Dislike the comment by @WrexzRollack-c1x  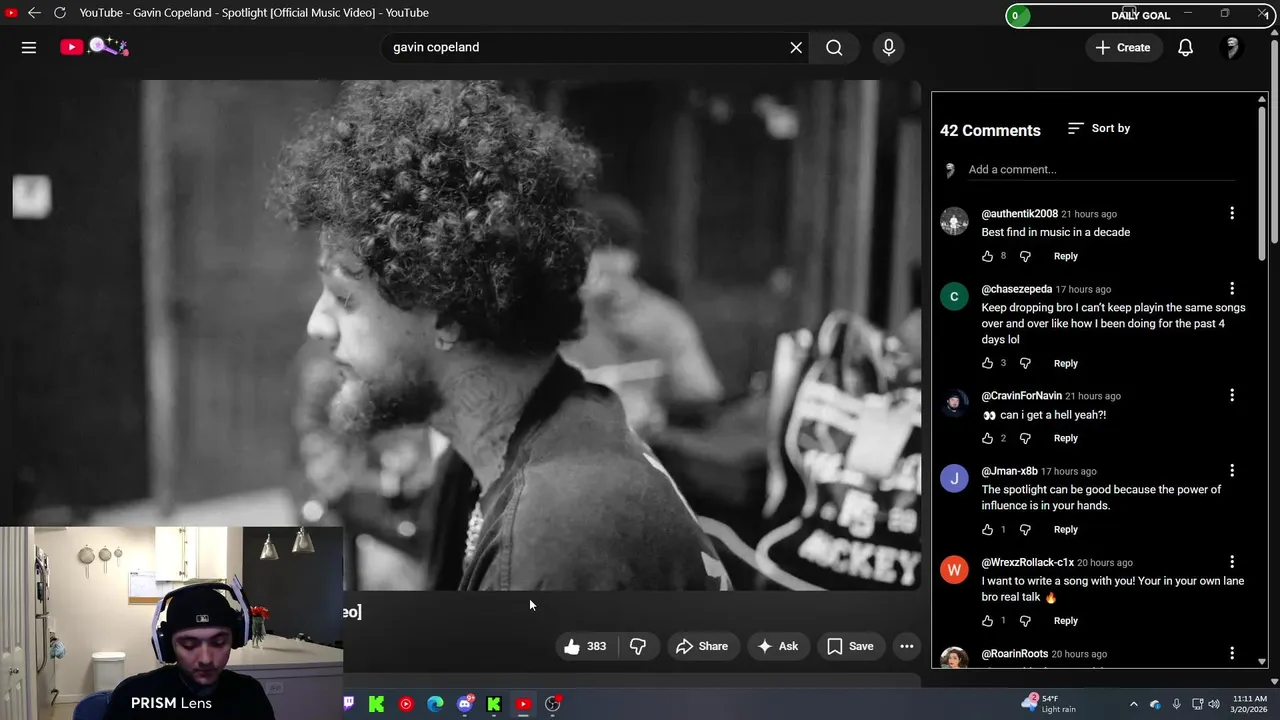click(x=1025, y=620)
